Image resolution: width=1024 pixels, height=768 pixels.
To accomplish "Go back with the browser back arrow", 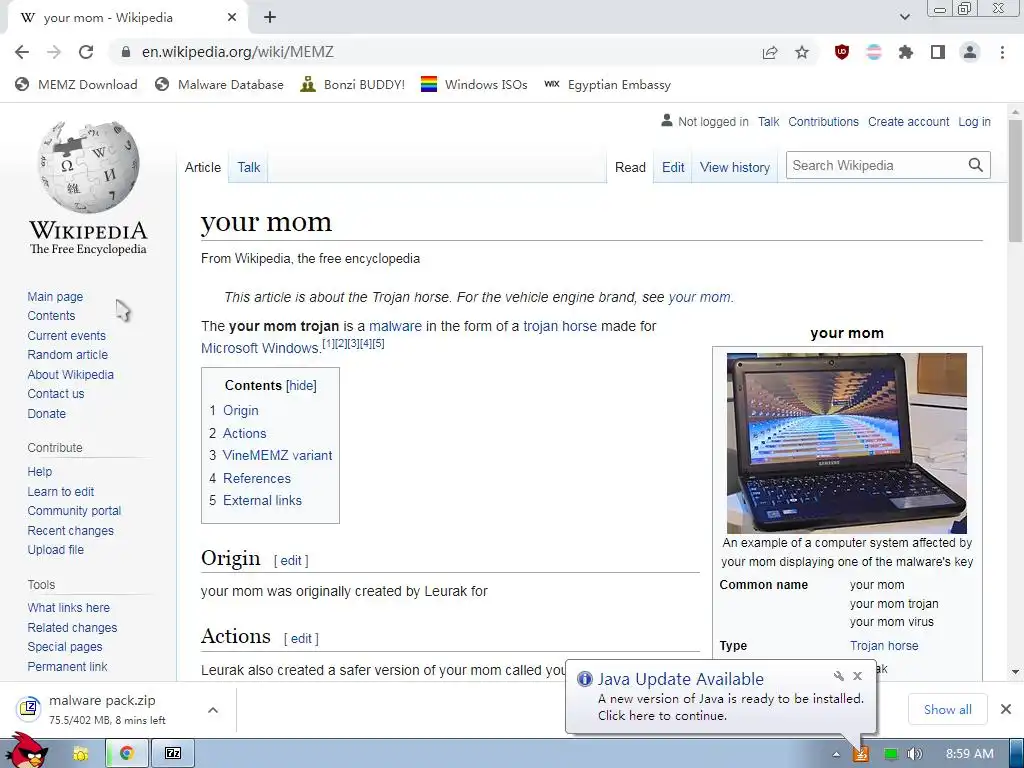I will (22, 52).
